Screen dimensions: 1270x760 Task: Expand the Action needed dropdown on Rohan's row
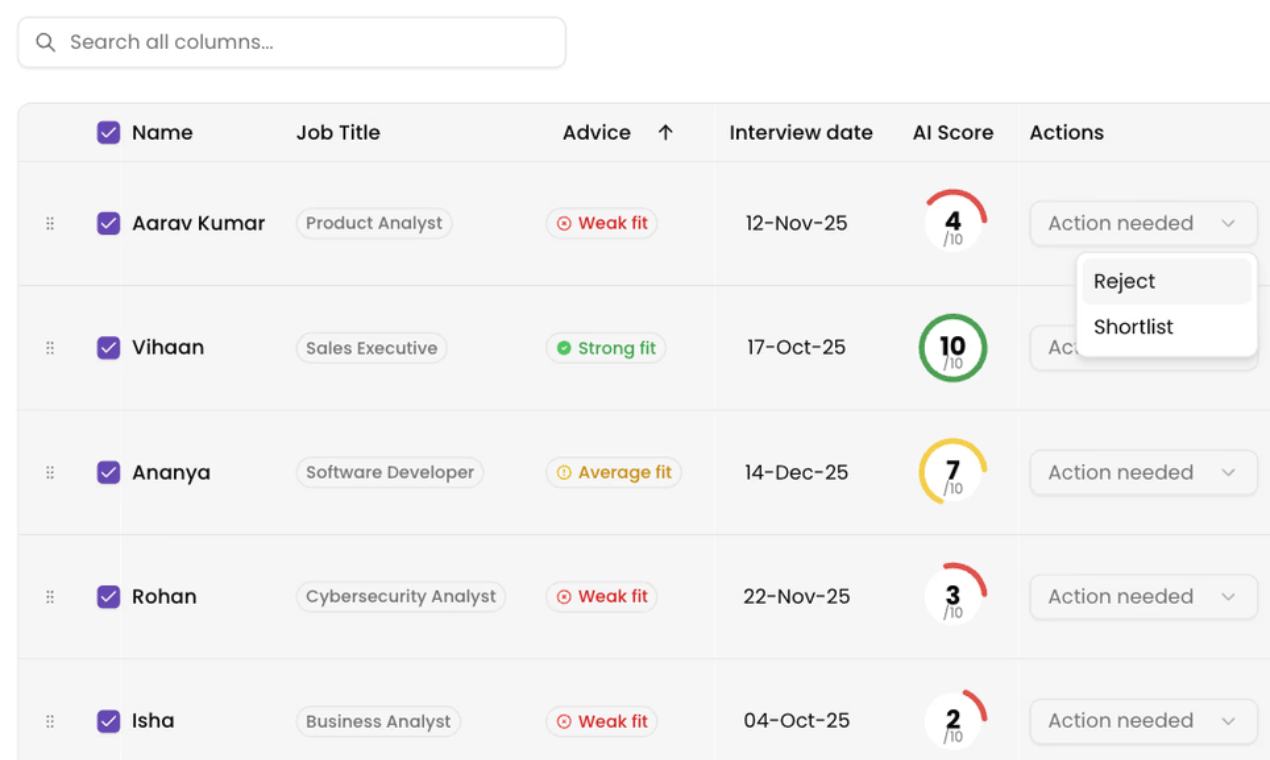point(1143,596)
